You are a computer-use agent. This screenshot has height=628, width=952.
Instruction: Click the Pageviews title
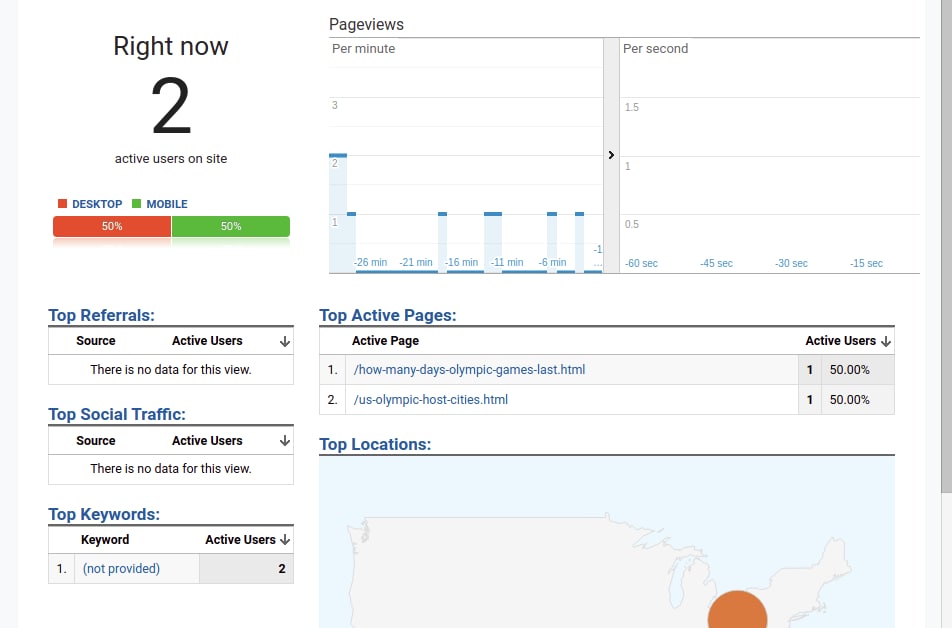pyautogui.click(x=366, y=24)
